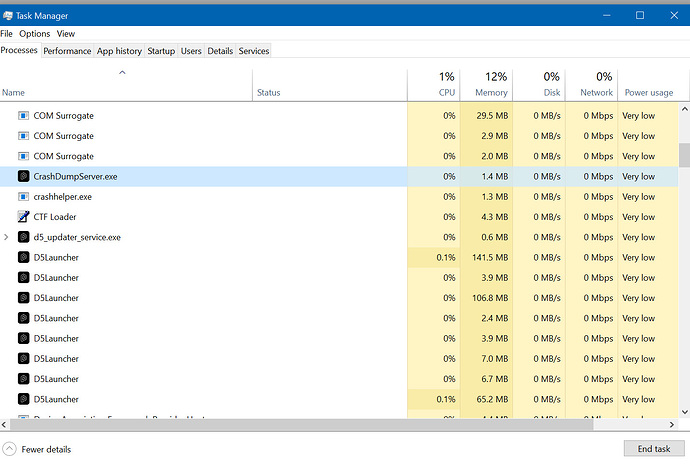This screenshot has height=464, width=690.
Task: Expand the d5_updater_service.exe process group
Action: coord(7,237)
